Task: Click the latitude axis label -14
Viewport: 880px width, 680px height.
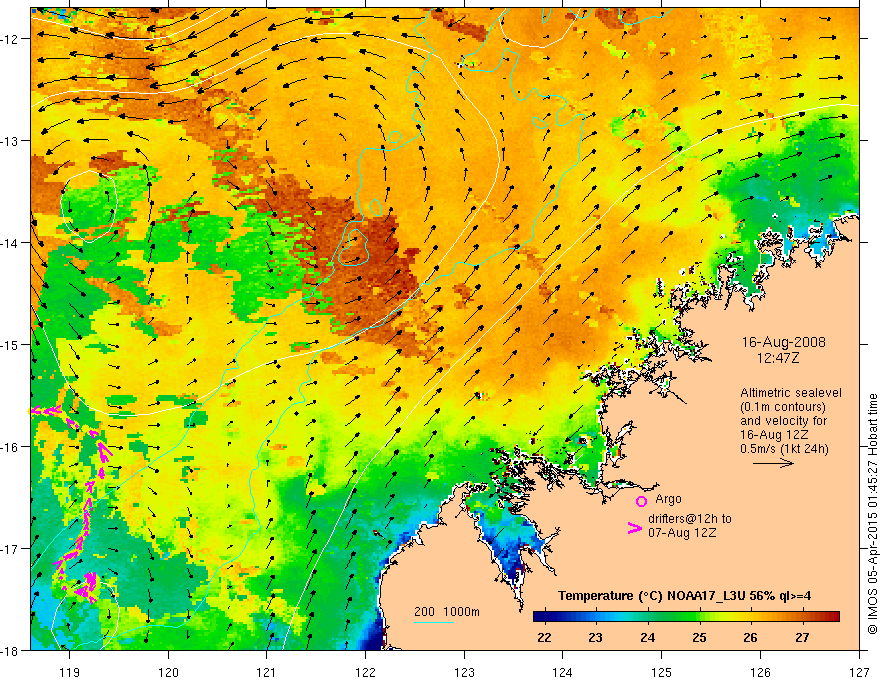Action: pyautogui.click(x=10, y=243)
